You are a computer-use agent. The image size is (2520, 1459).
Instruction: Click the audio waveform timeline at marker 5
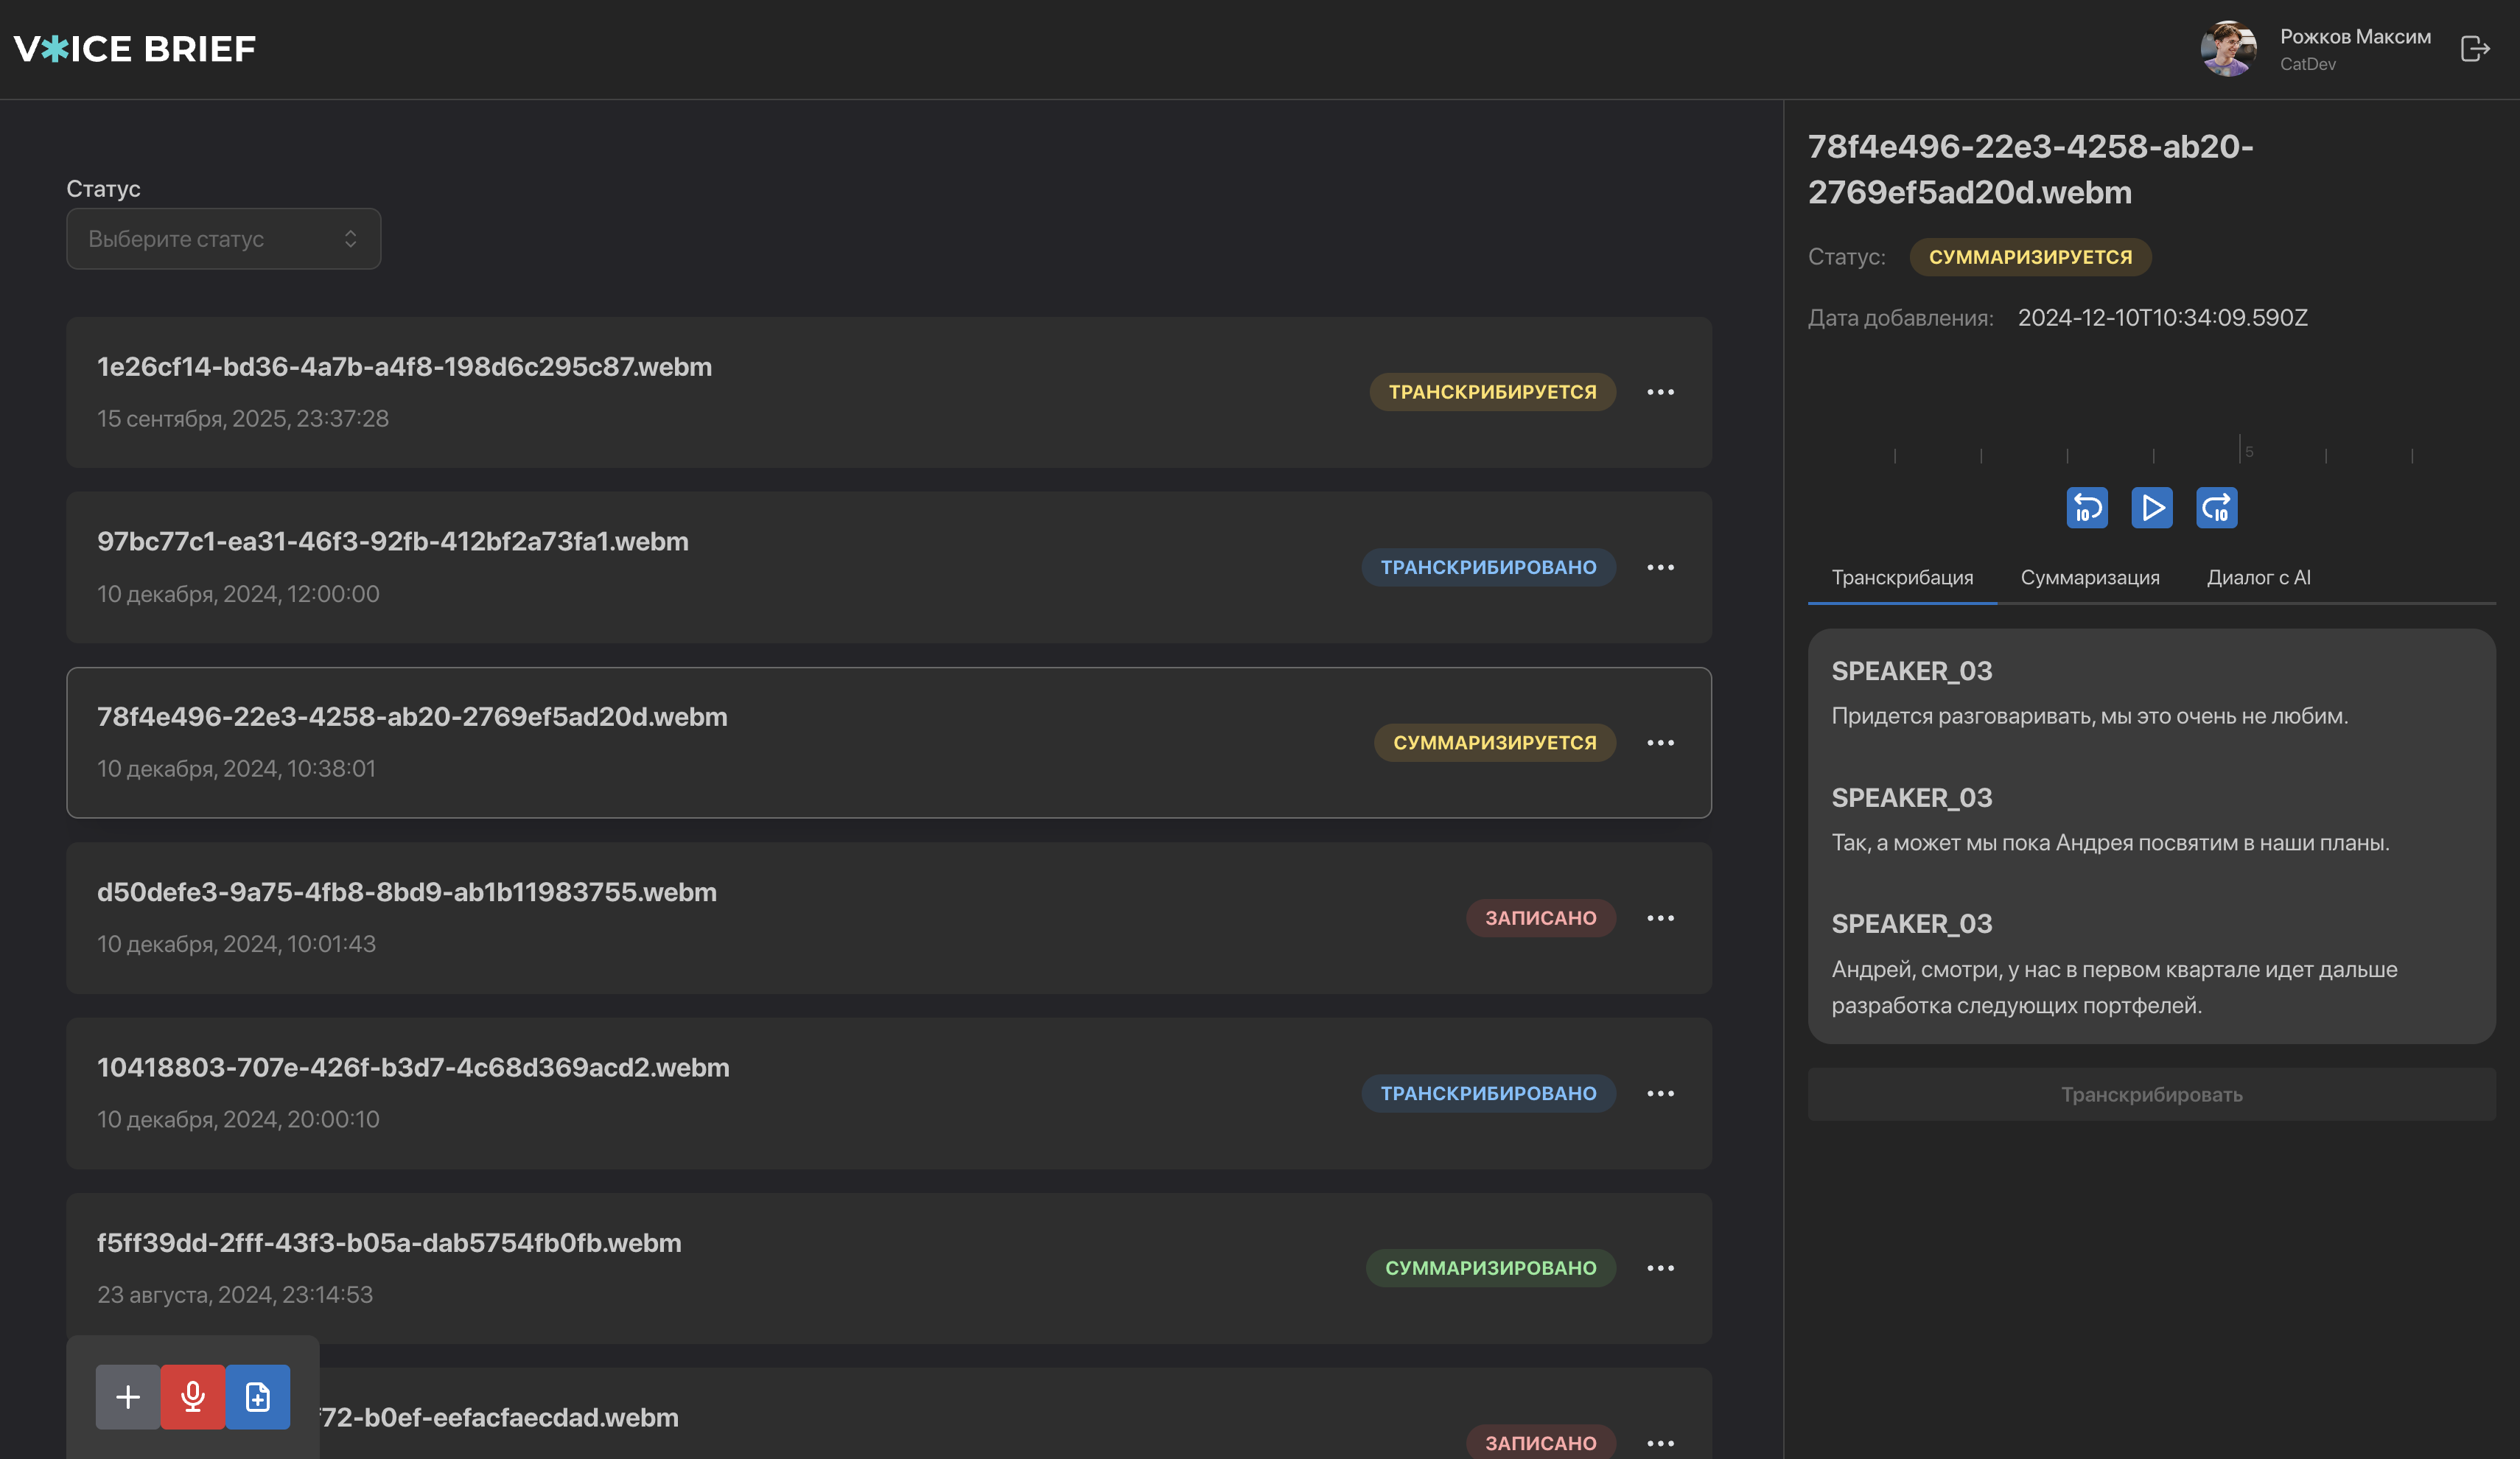pyautogui.click(x=2240, y=450)
